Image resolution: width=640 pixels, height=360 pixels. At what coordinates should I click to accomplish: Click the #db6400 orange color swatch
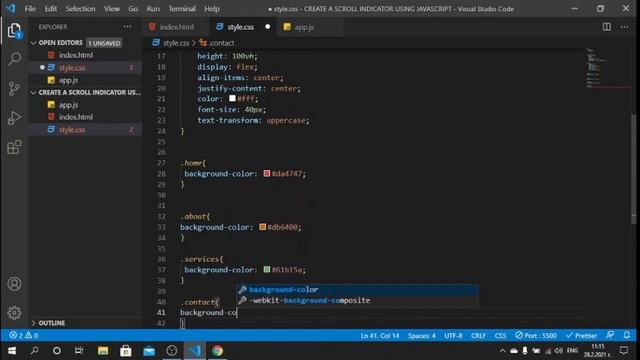click(262, 227)
